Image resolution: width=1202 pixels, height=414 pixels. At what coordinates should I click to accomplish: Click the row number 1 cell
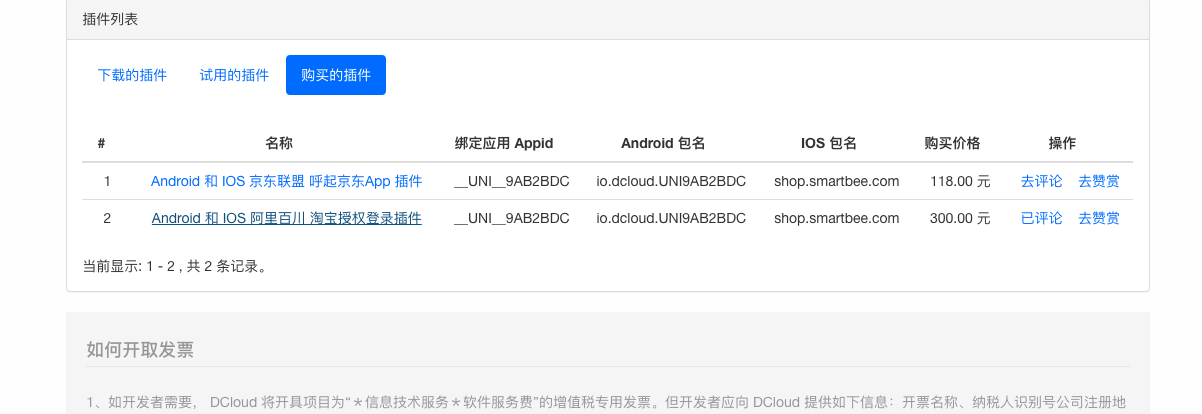(x=107, y=181)
